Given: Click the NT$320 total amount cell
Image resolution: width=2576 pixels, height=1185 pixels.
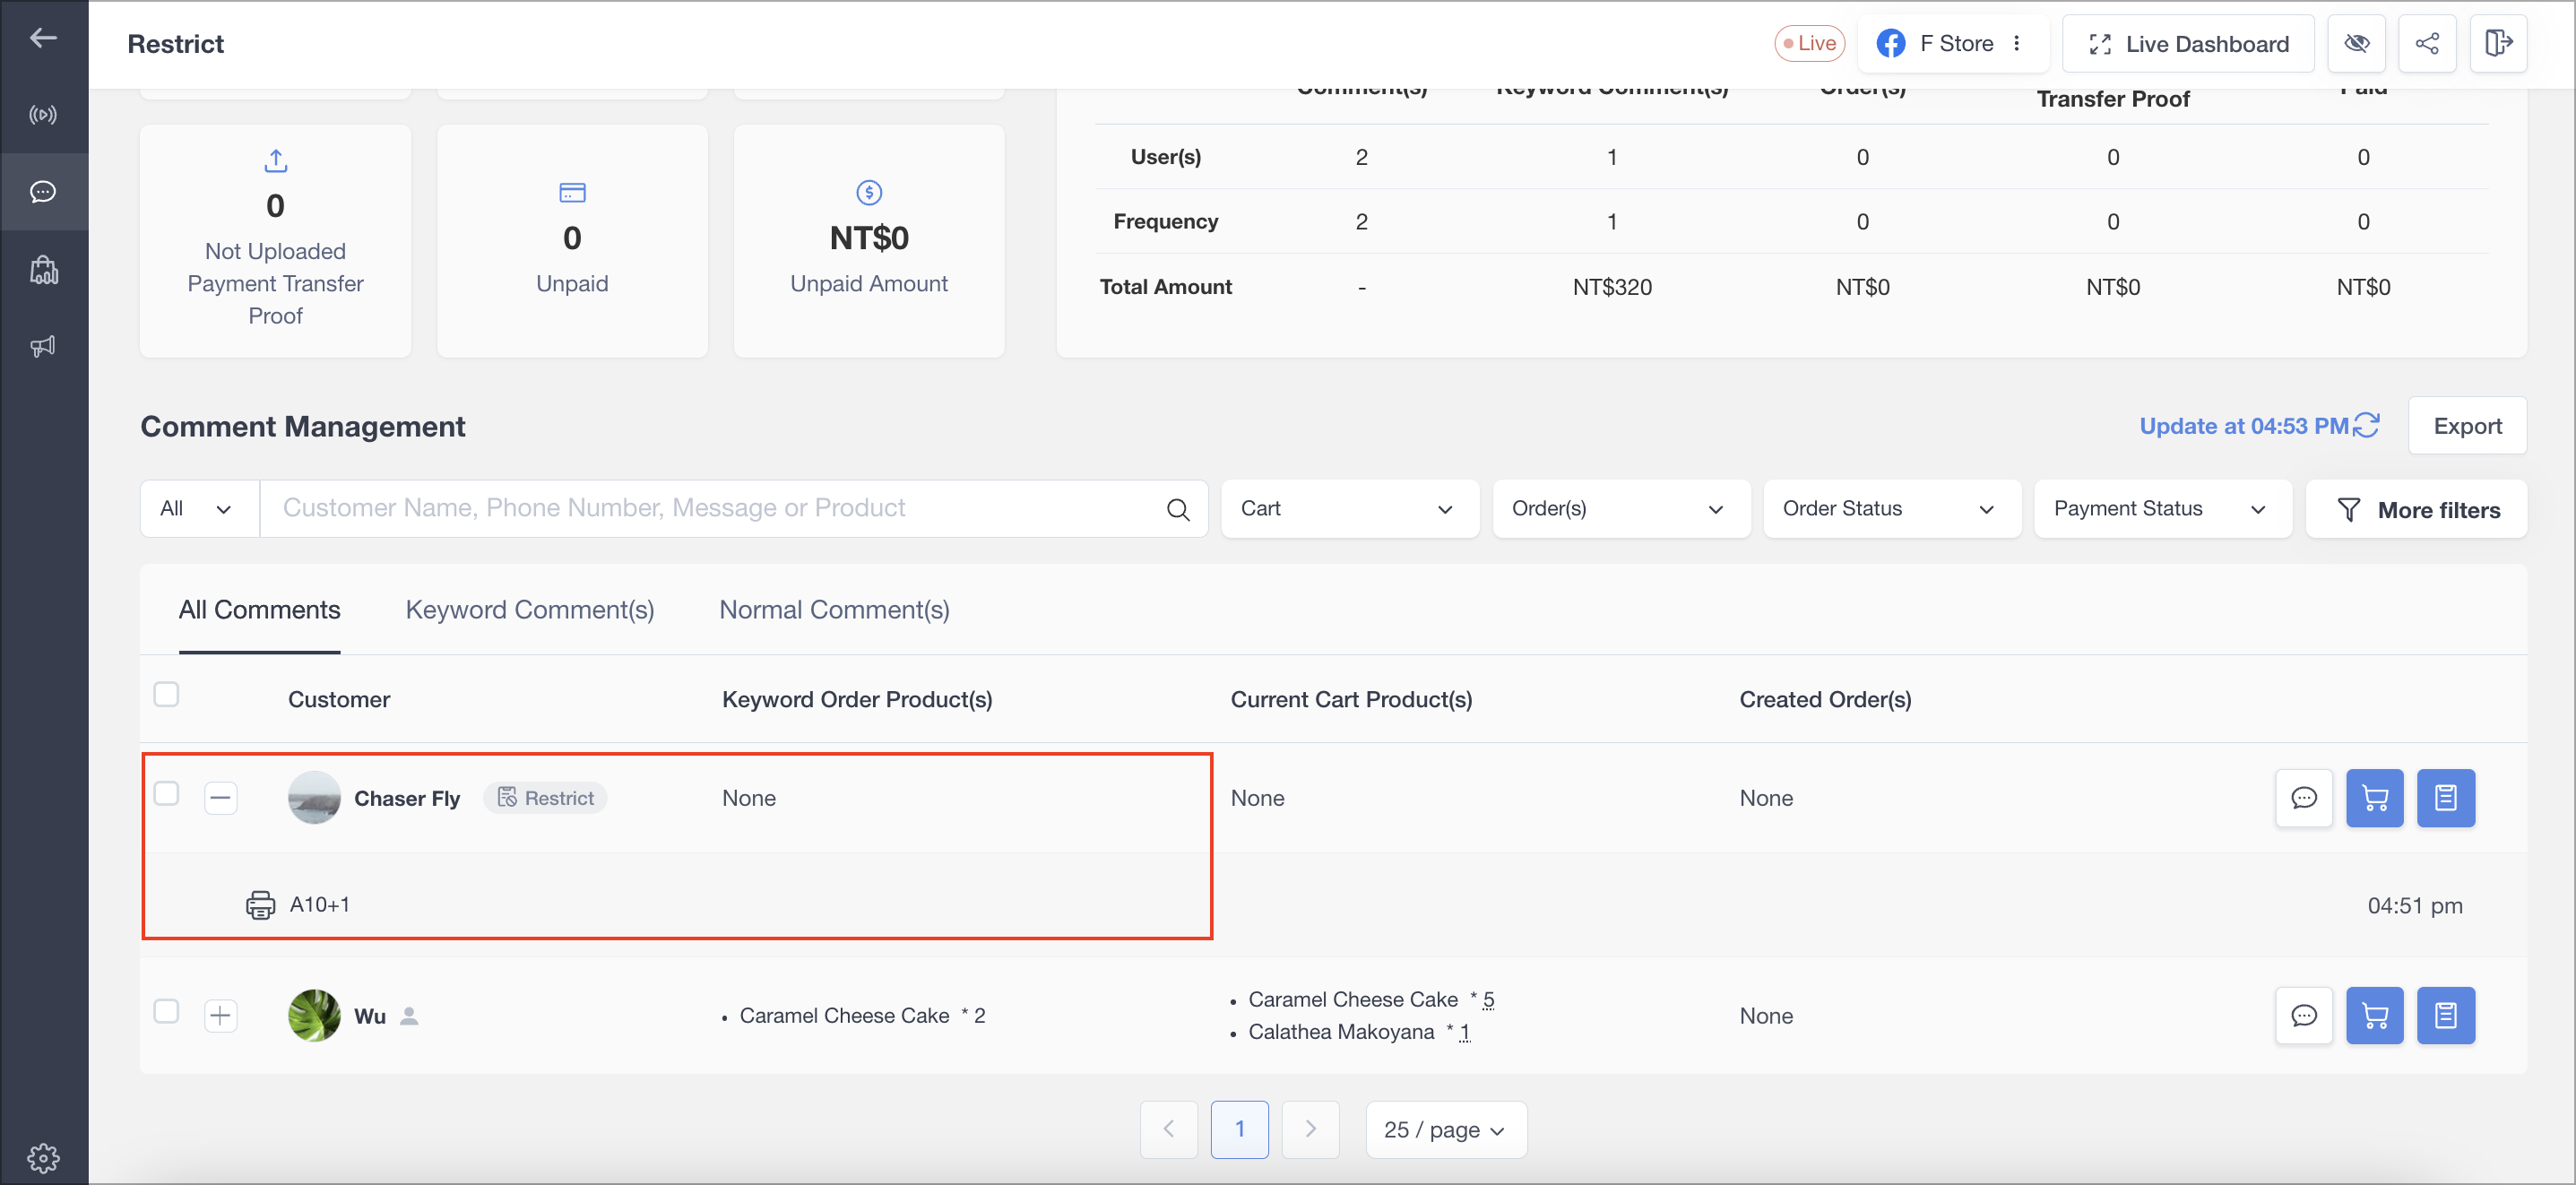Looking at the screenshot, I should coord(1612,287).
